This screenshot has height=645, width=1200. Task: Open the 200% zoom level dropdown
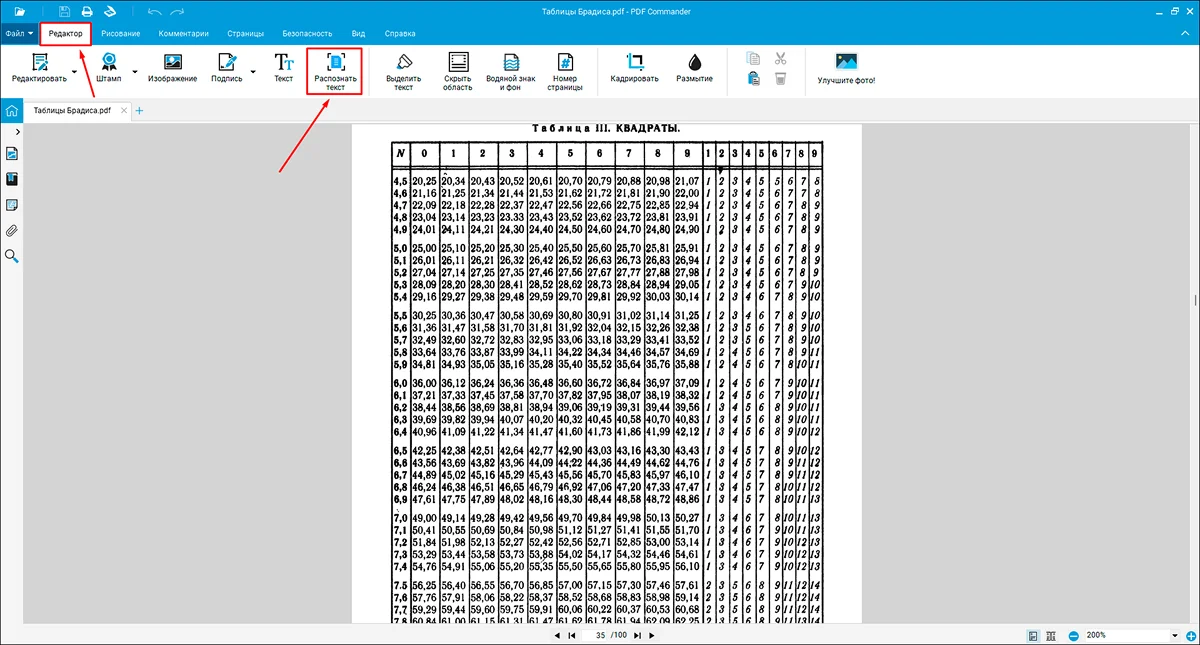[x=1175, y=635]
